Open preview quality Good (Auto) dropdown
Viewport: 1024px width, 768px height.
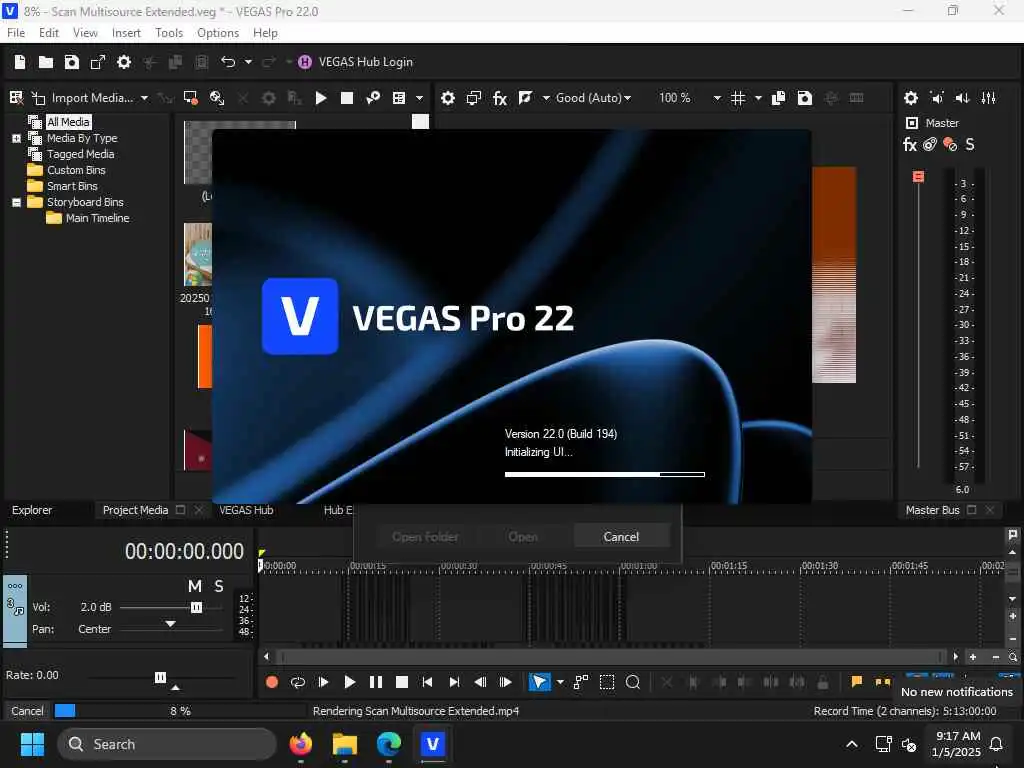594,98
